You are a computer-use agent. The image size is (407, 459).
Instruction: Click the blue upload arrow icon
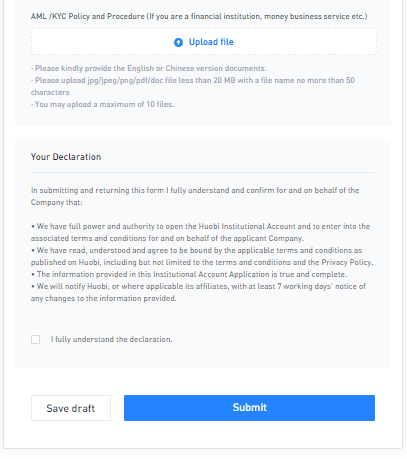click(x=178, y=42)
